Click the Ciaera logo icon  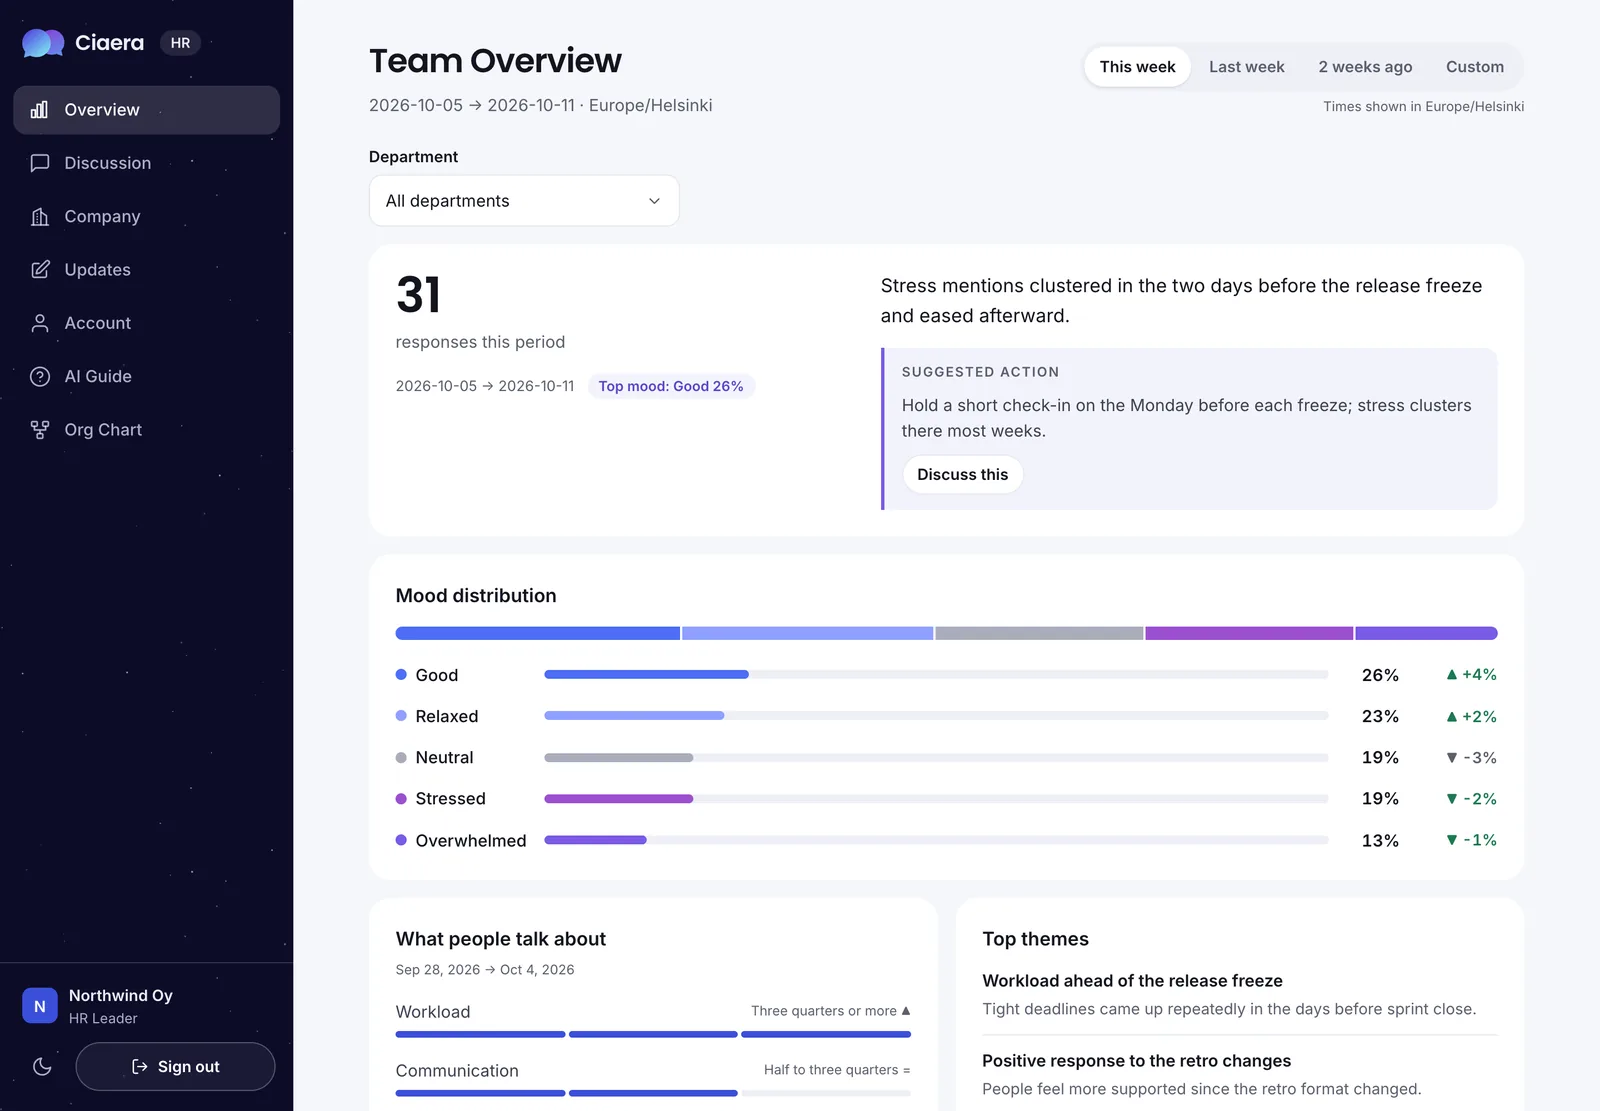[x=43, y=43]
